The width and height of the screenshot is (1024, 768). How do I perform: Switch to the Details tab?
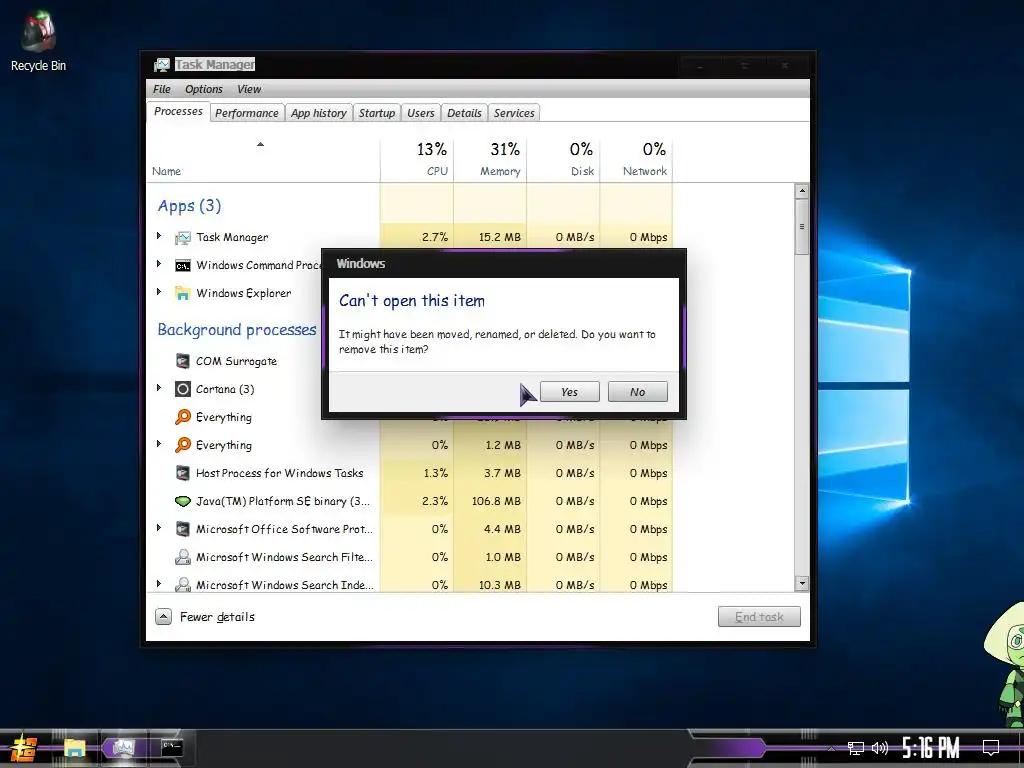pos(464,113)
